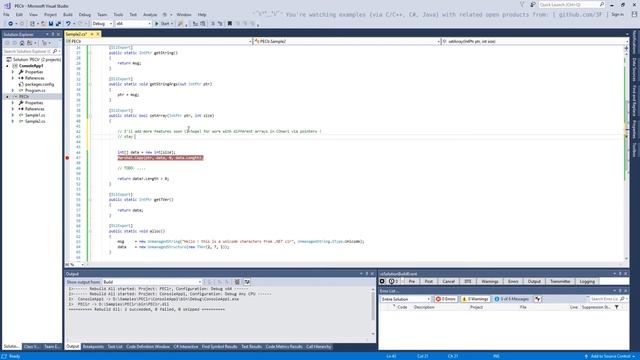Click the Error List build filter icon

click(538, 299)
